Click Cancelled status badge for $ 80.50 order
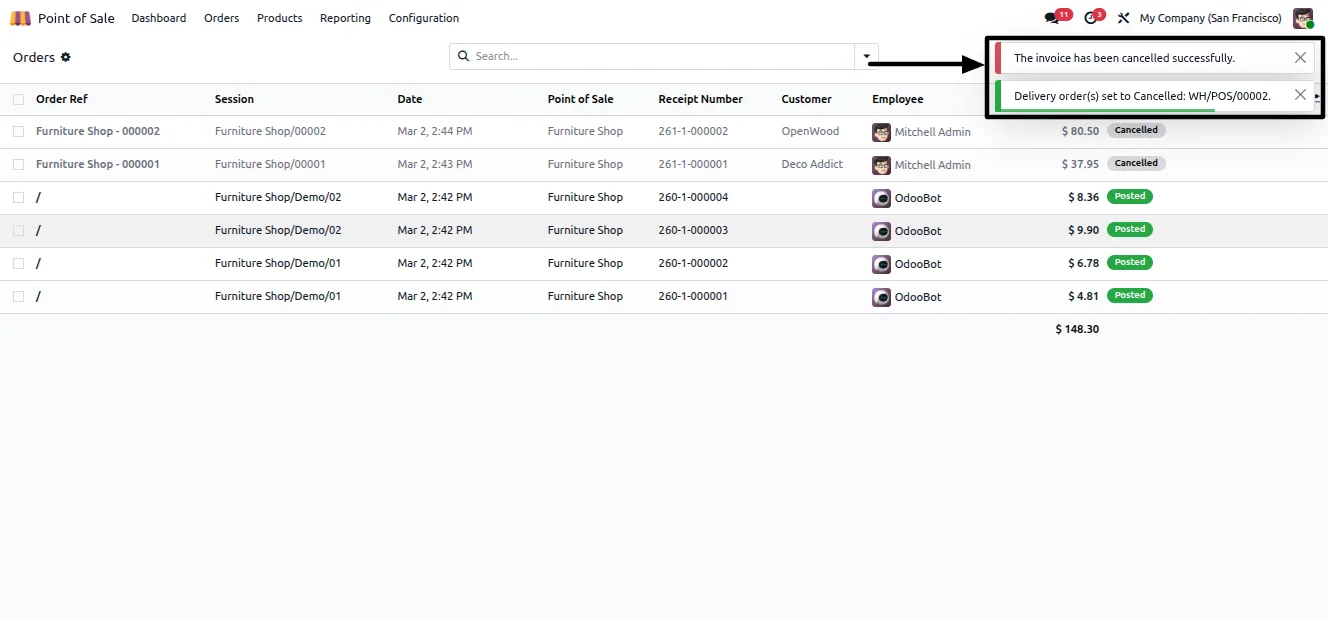The image size is (1328, 620). (x=1136, y=130)
